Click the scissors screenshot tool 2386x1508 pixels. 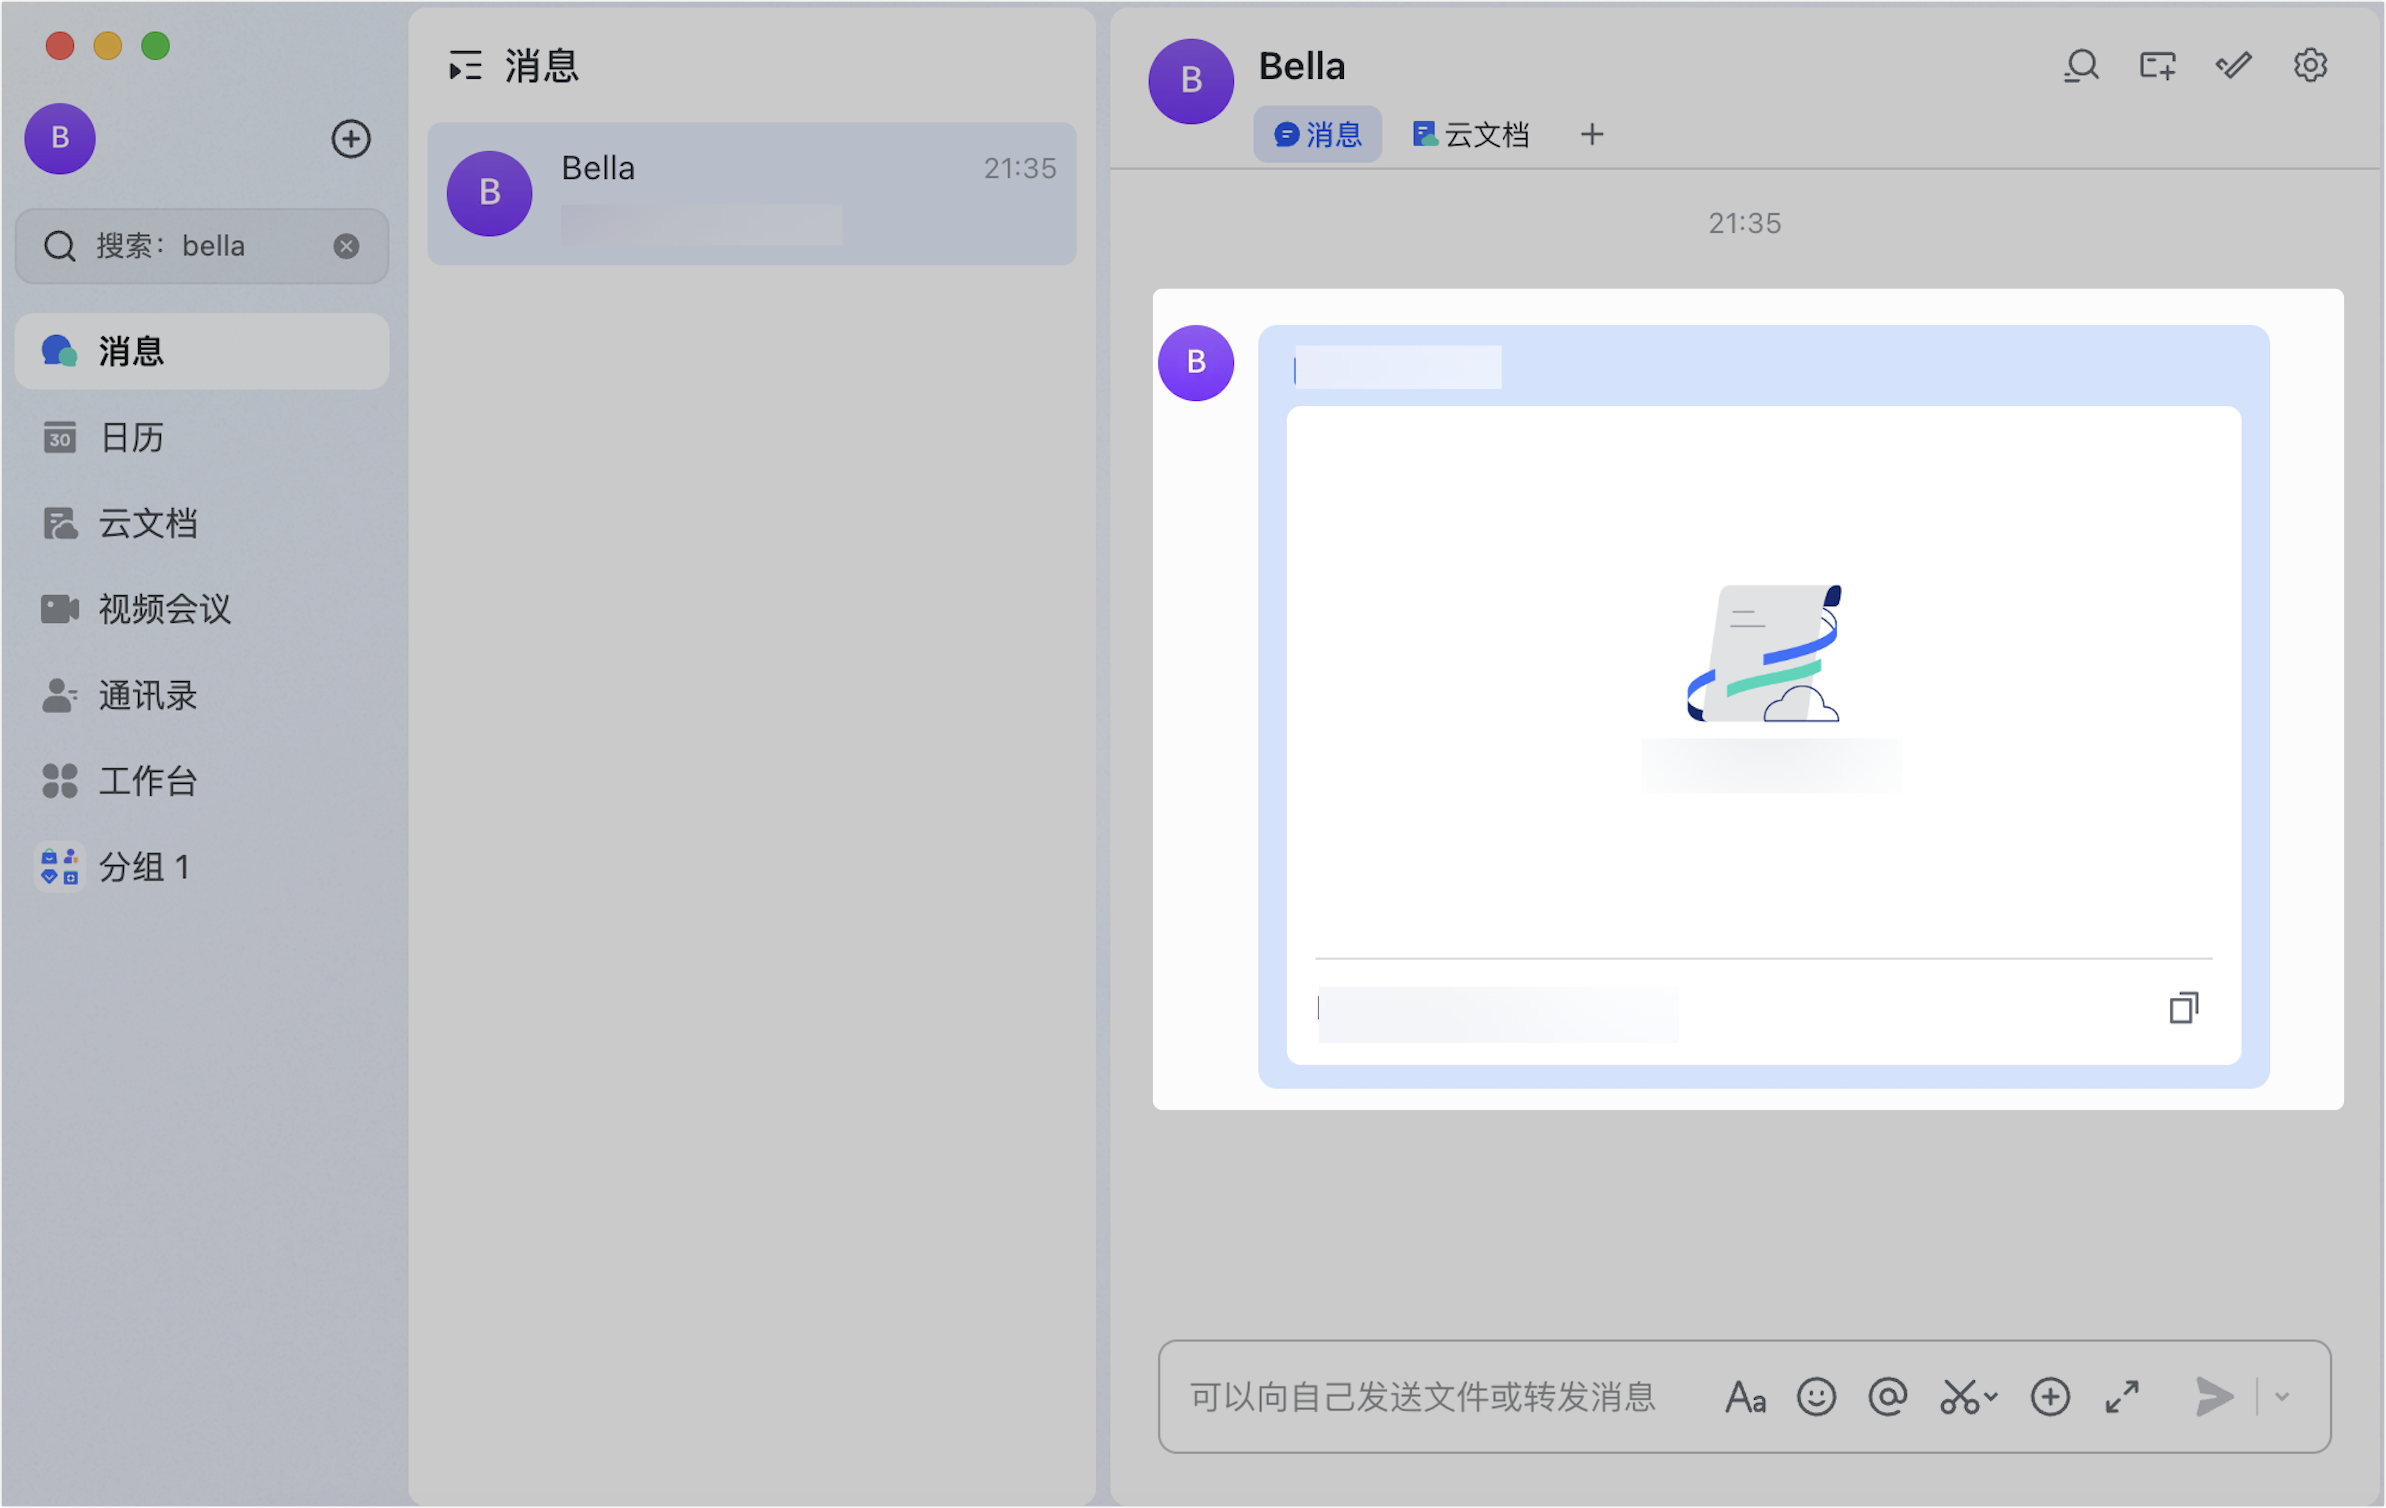1959,1397
